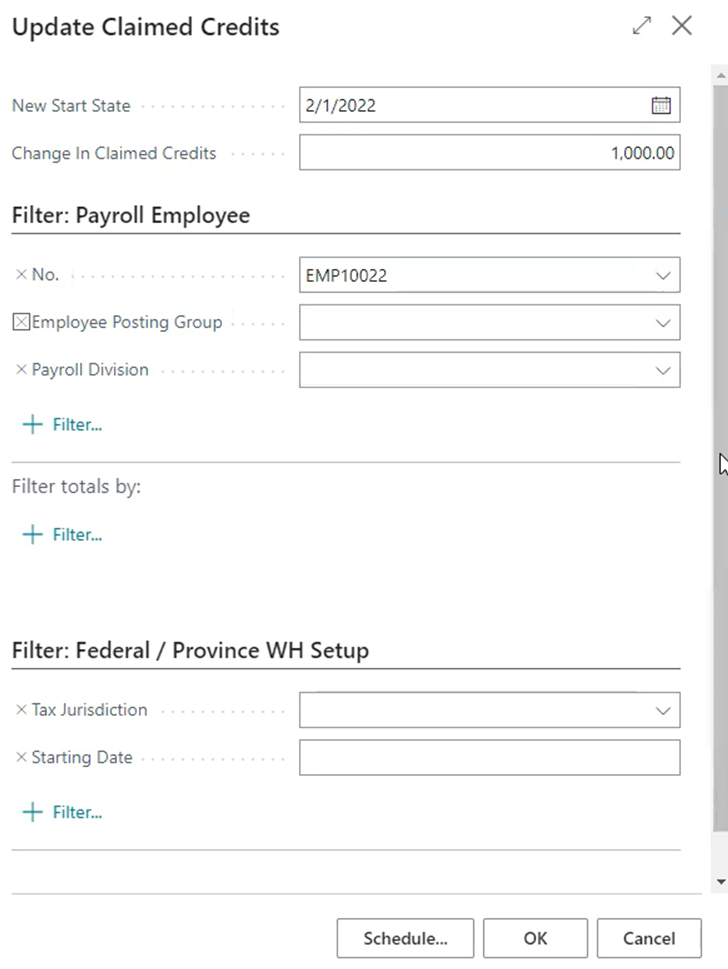Remove the Employee Posting Group filter
728x969 pixels.
pyautogui.click(x=21, y=322)
